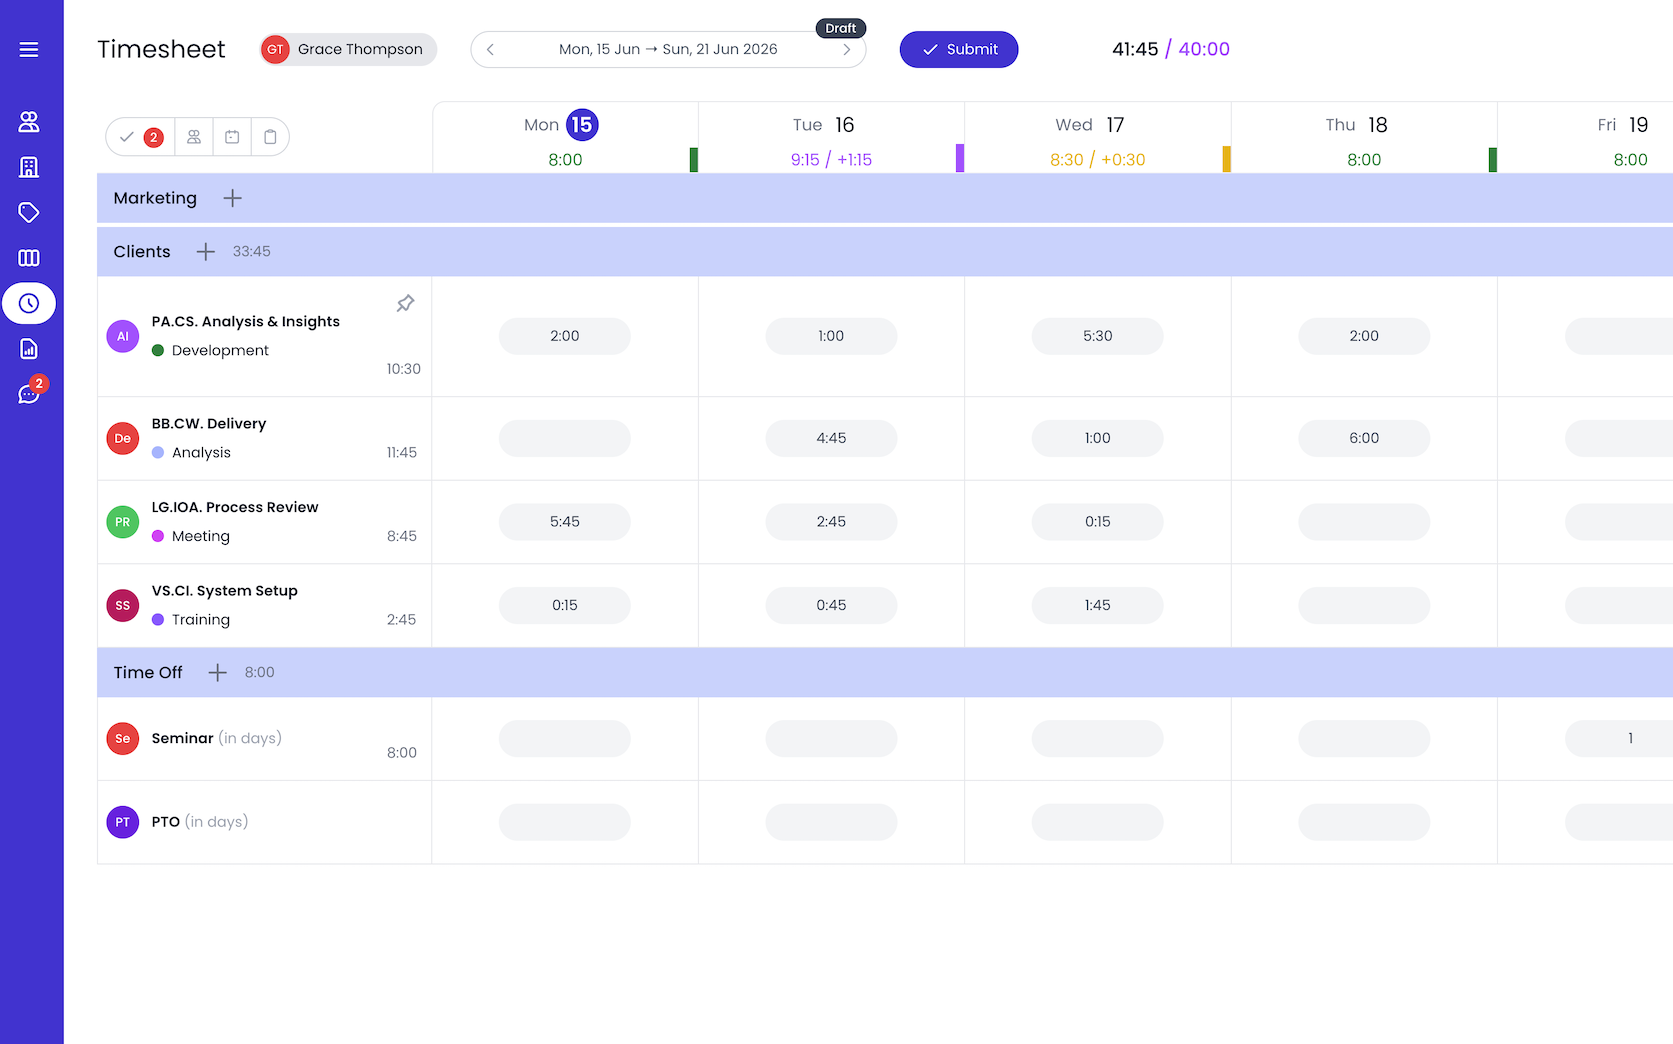Add an entry to the Clients group

206,252
